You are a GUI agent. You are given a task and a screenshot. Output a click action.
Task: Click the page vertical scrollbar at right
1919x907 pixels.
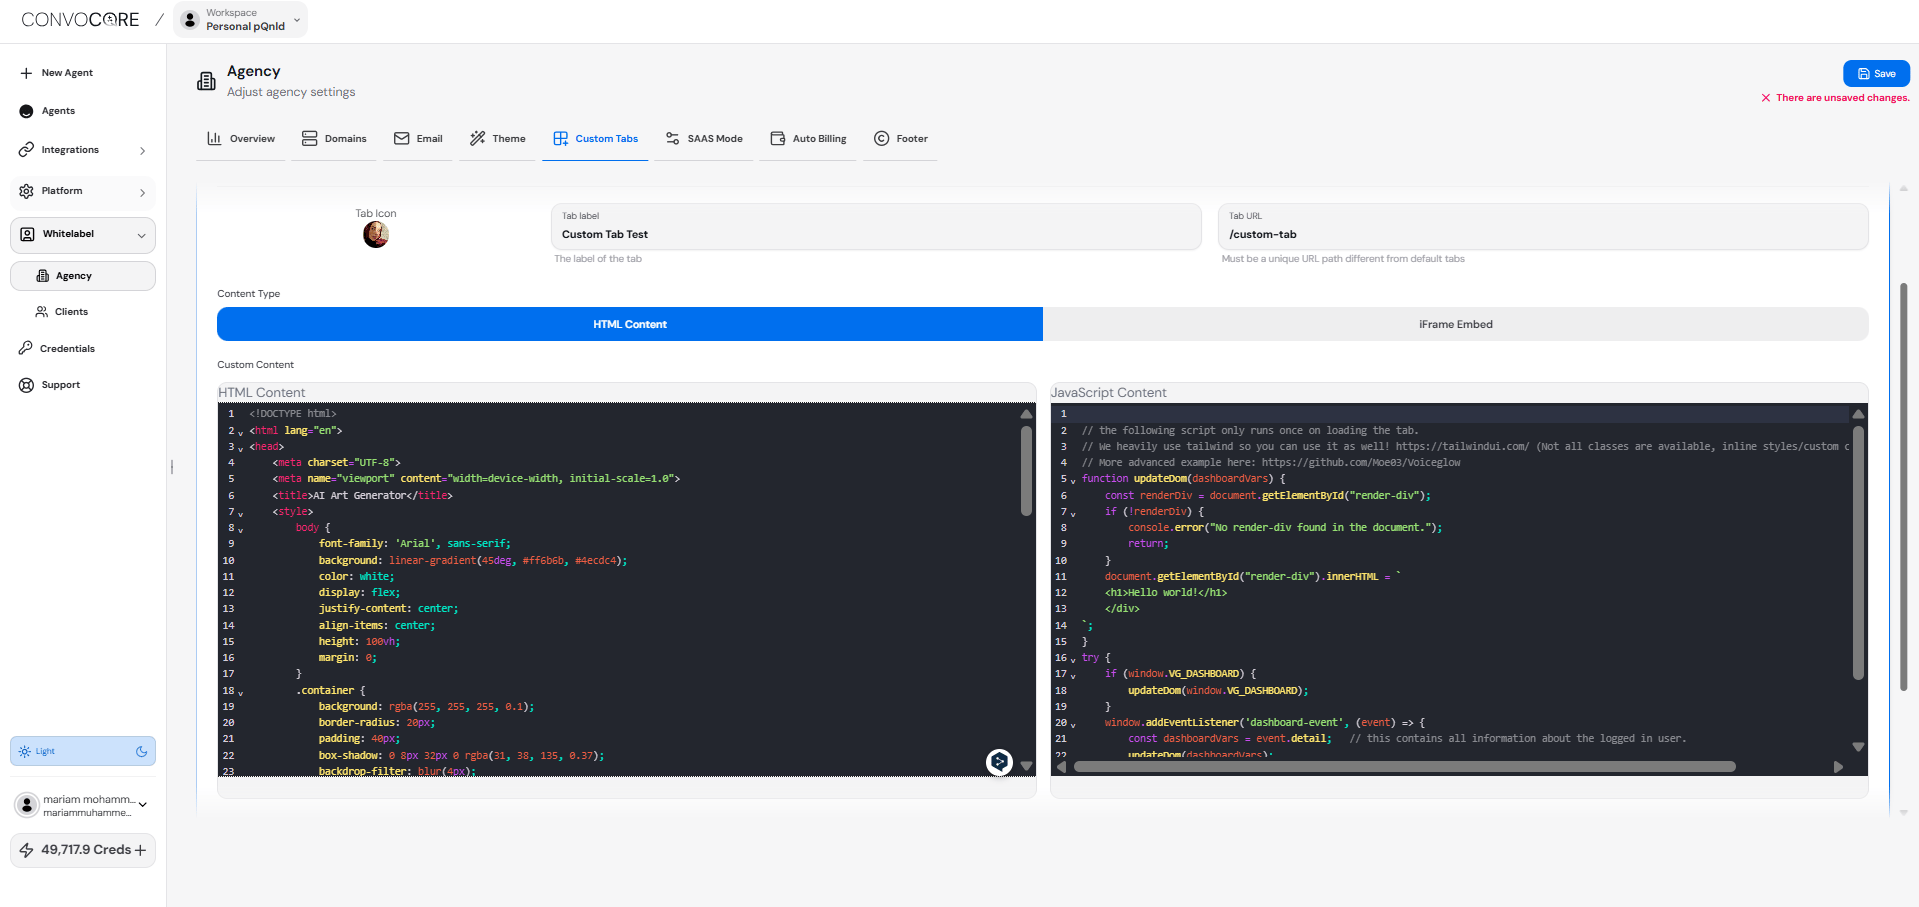pyautogui.click(x=1903, y=487)
